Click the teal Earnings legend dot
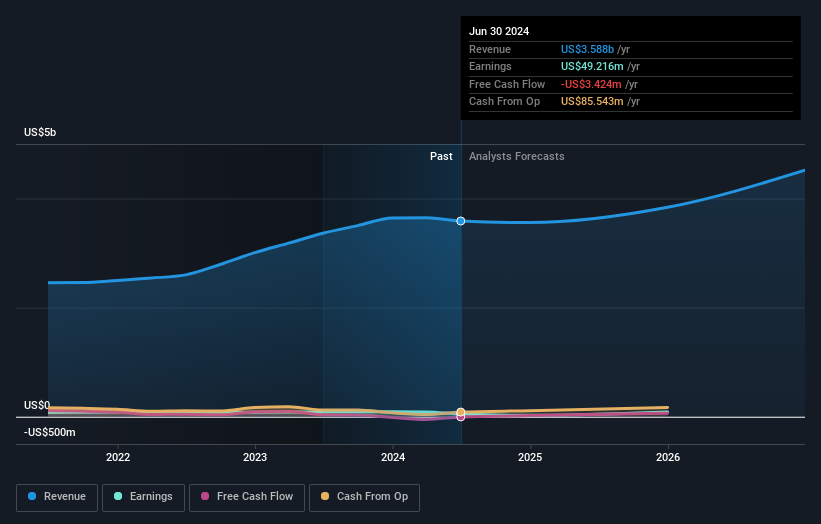 tap(118, 496)
